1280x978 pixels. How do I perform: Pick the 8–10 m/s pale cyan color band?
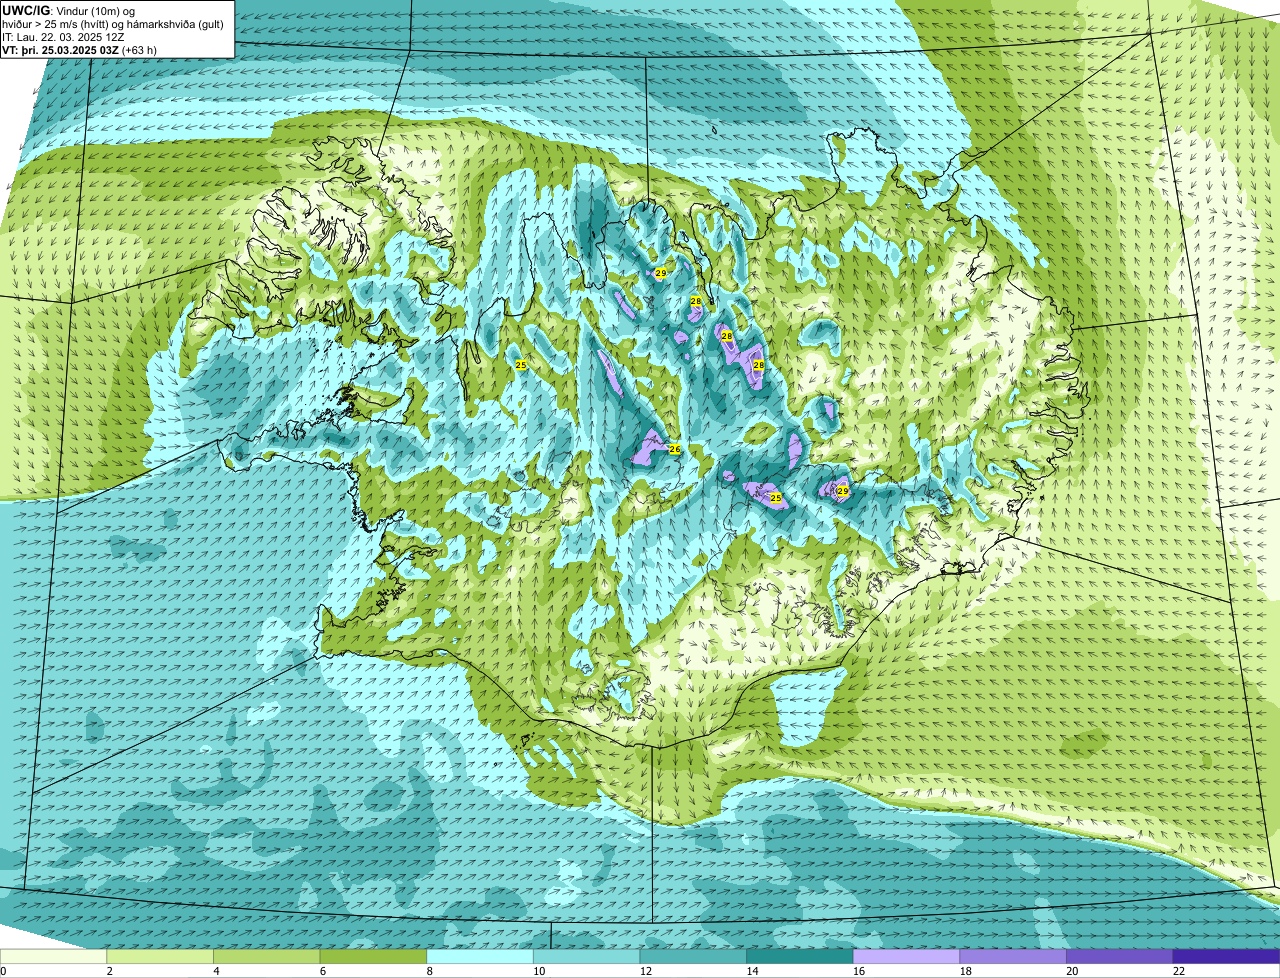pyautogui.click(x=480, y=957)
